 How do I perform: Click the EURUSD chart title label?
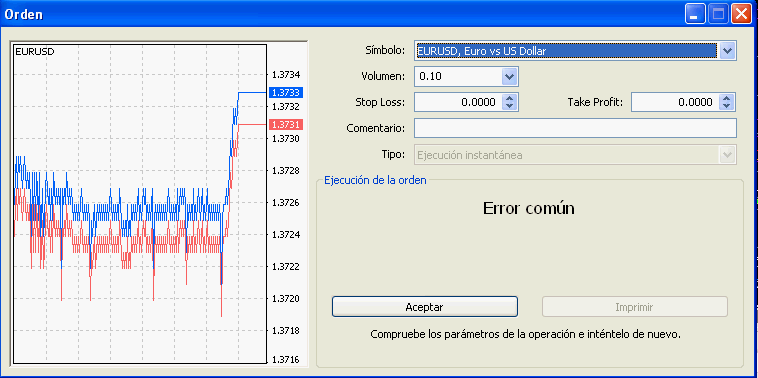[35, 51]
